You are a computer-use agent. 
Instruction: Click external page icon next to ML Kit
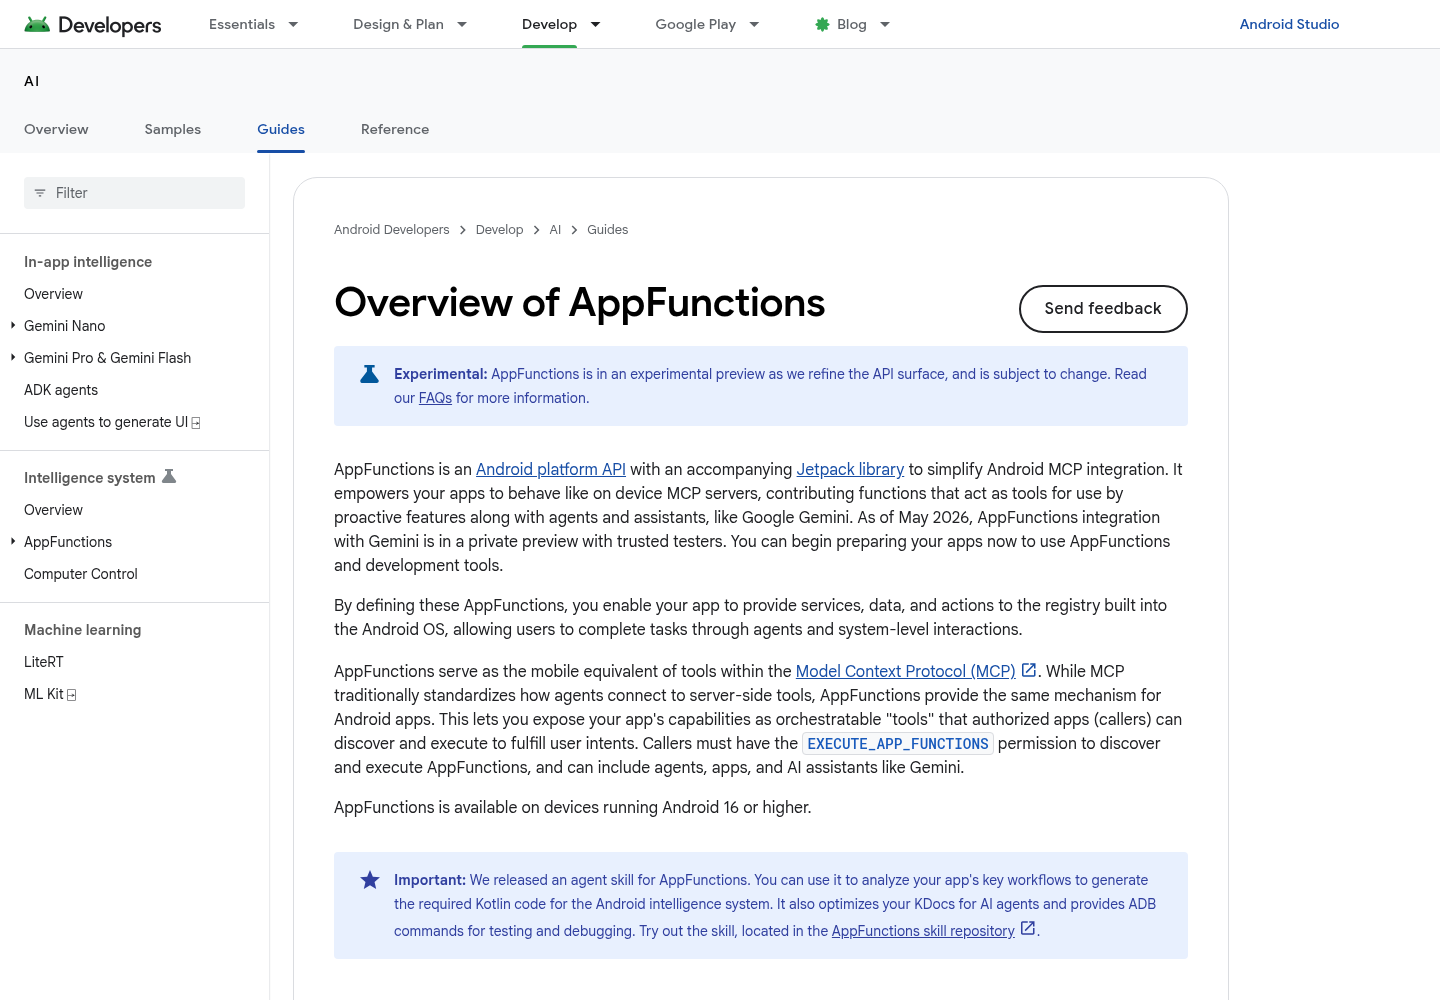(72, 695)
